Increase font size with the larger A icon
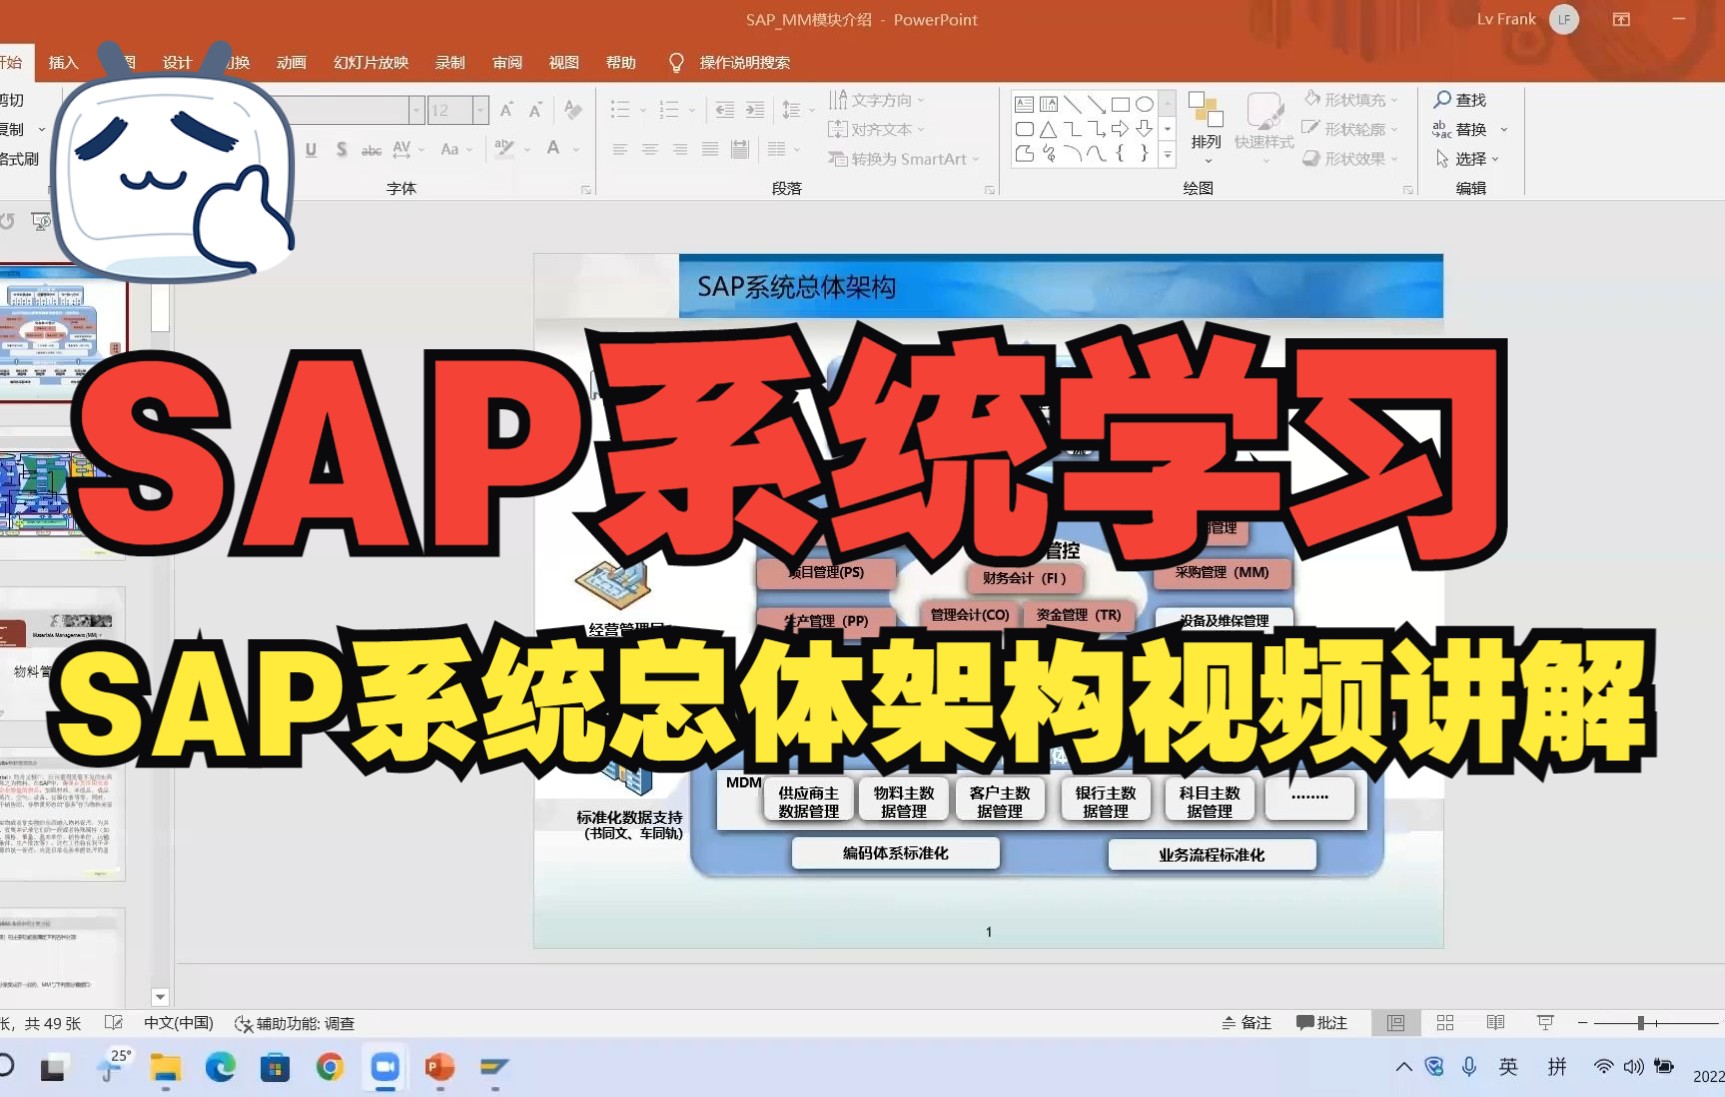1725x1097 pixels. [x=507, y=109]
